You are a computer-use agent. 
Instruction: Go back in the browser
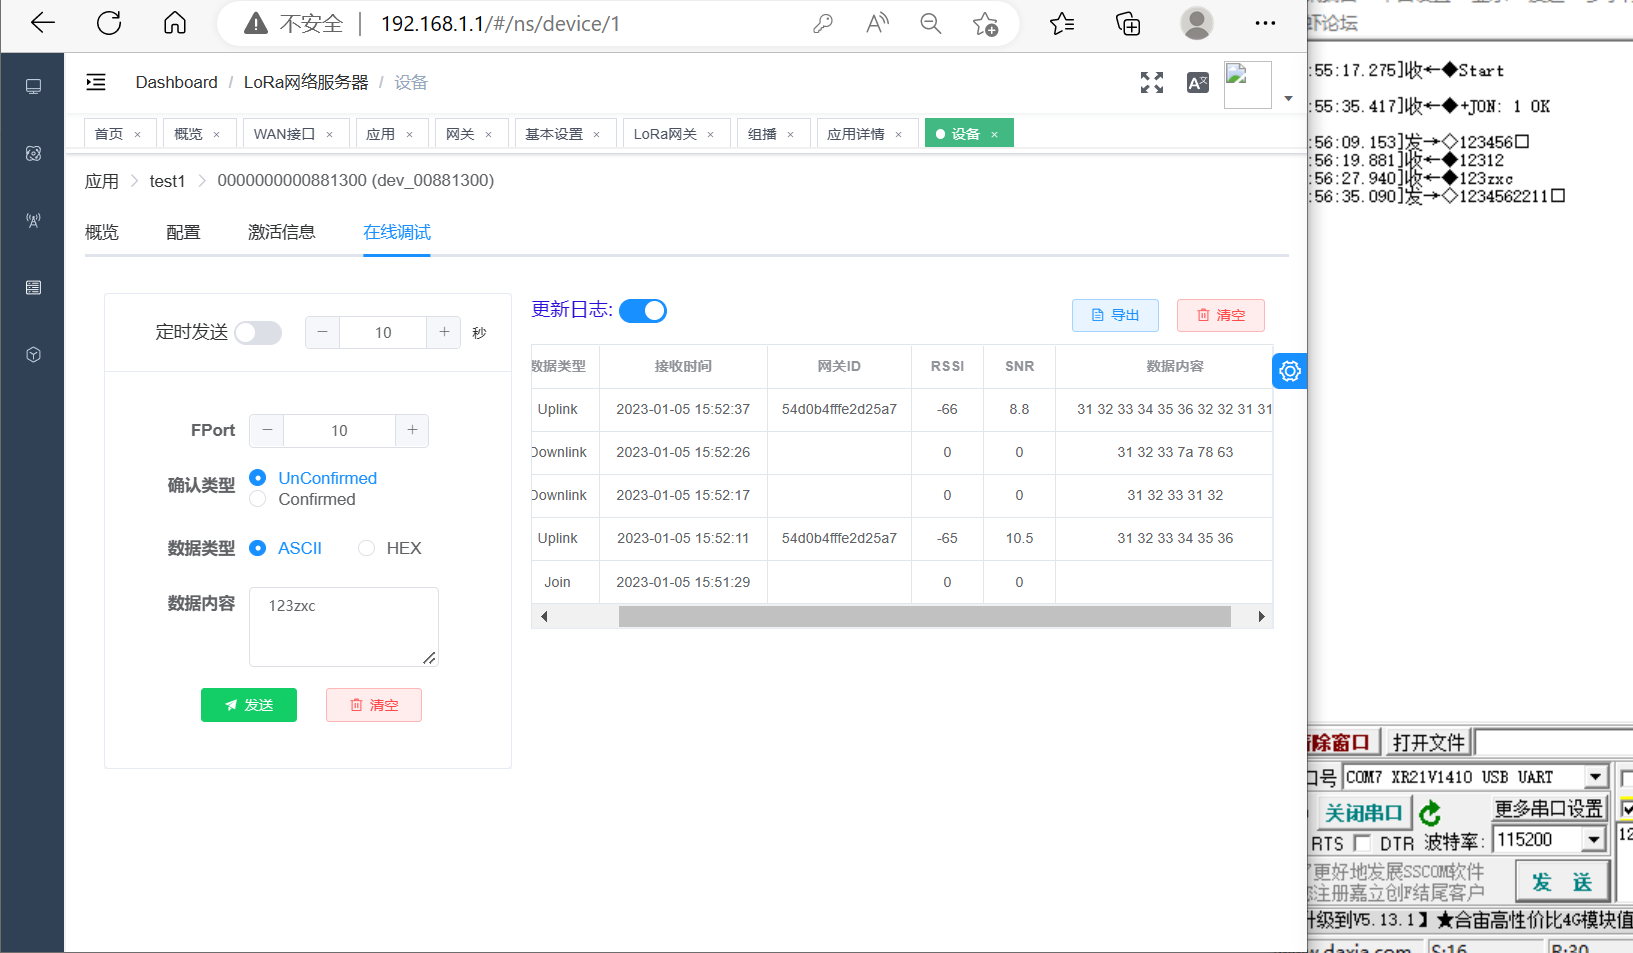click(x=43, y=23)
